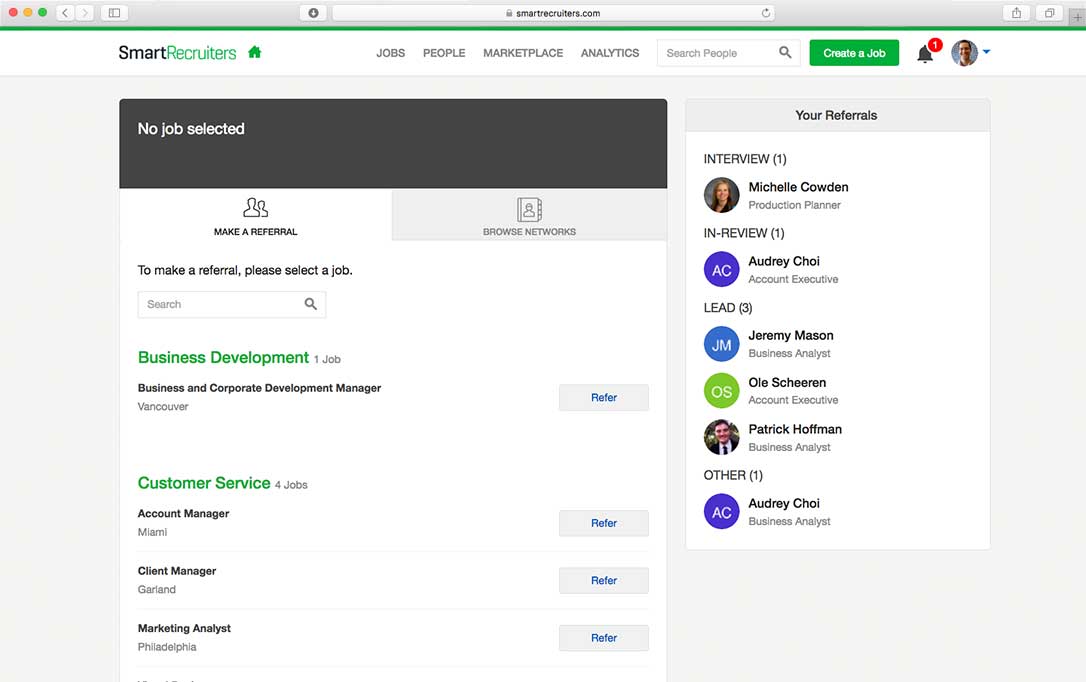The height and width of the screenshot is (682, 1086).
Task: Open Michelle Cowden's referral photo
Action: point(721,195)
